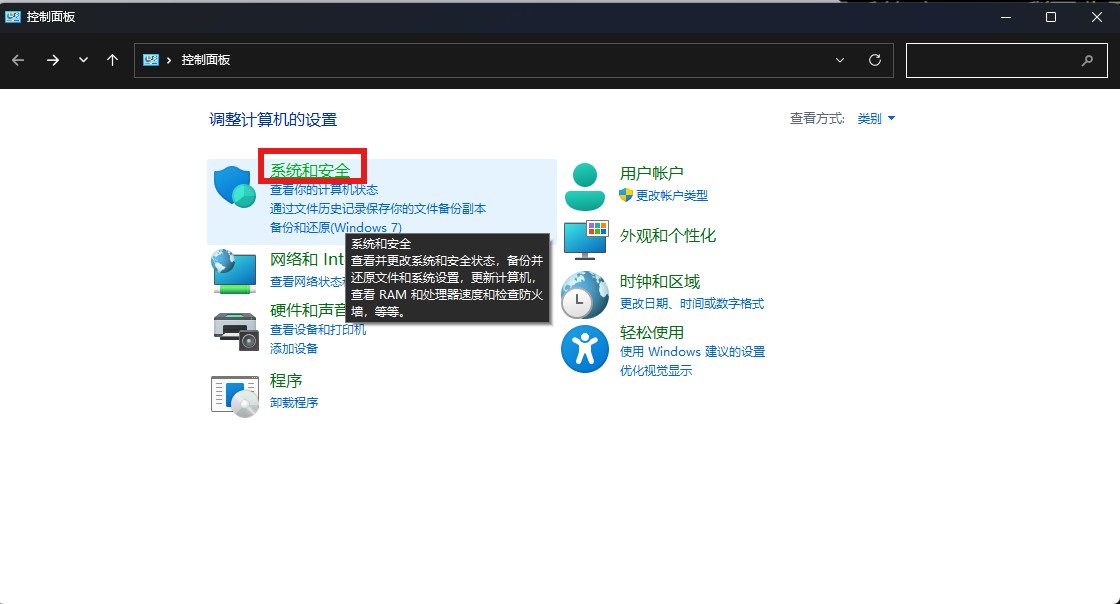Open the Hardware and Sound printer icon
The width and height of the screenshot is (1120, 604).
click(x=235, y=330)
